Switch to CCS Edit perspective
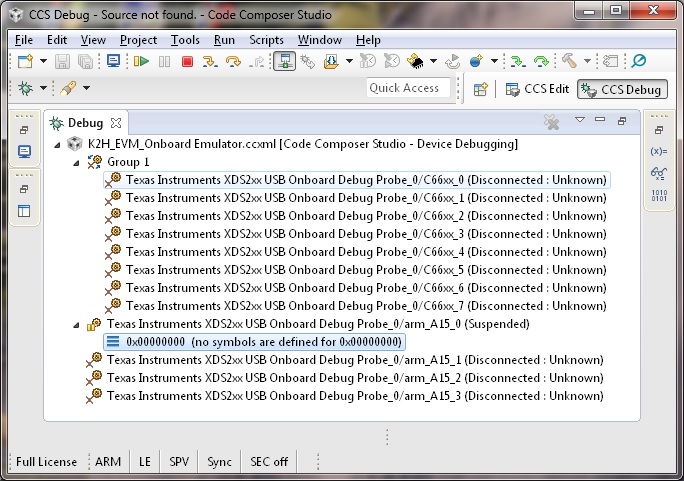684x481 pixels. tap(537, 89)
